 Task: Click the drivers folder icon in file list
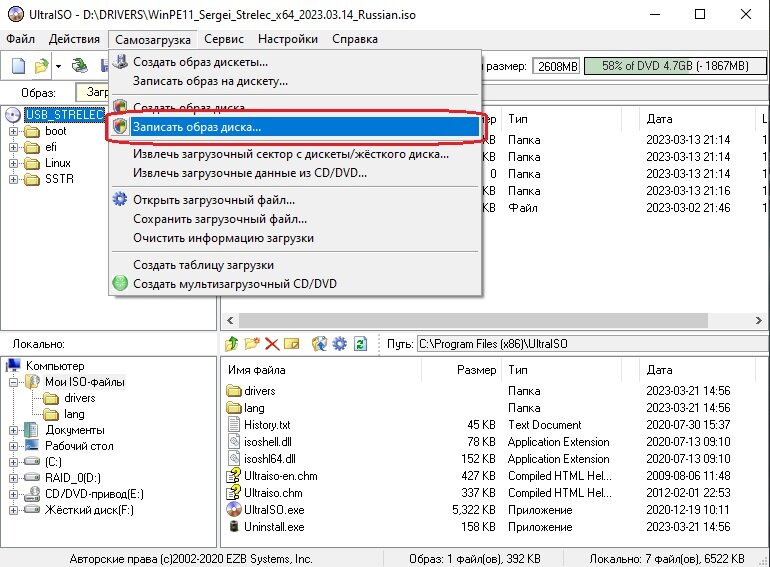click(234, 391)
